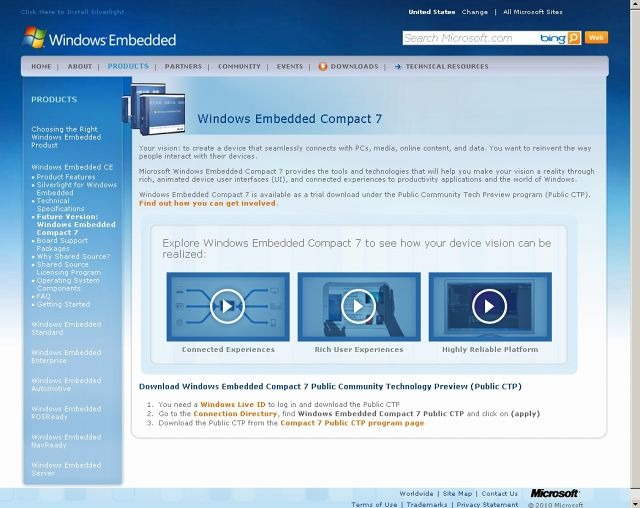The image size is (640, 508).
Task: Open the Downloads menu label
Action: coord(354,67)
